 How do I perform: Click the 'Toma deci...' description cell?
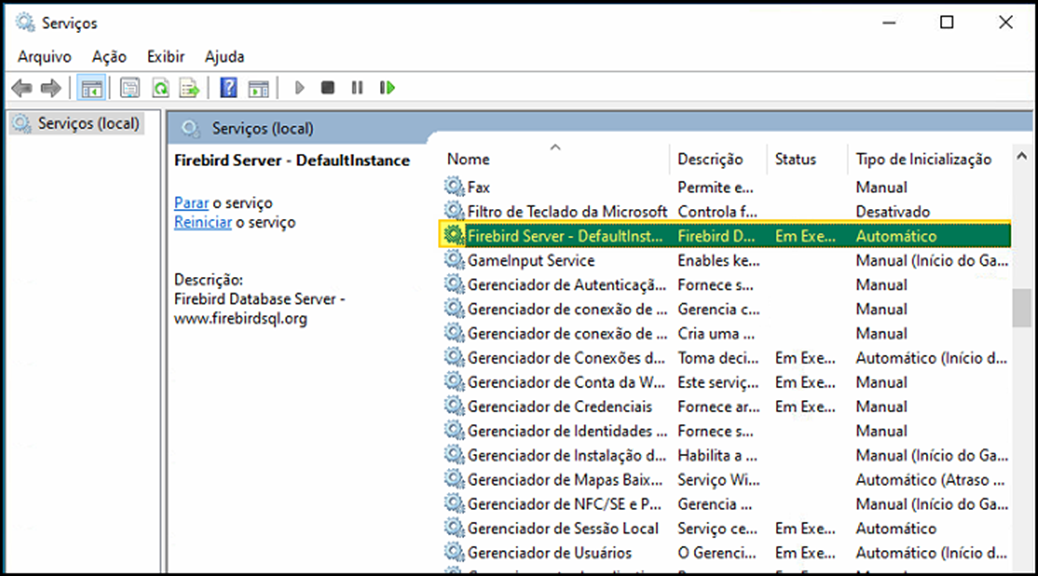(718, 358)
